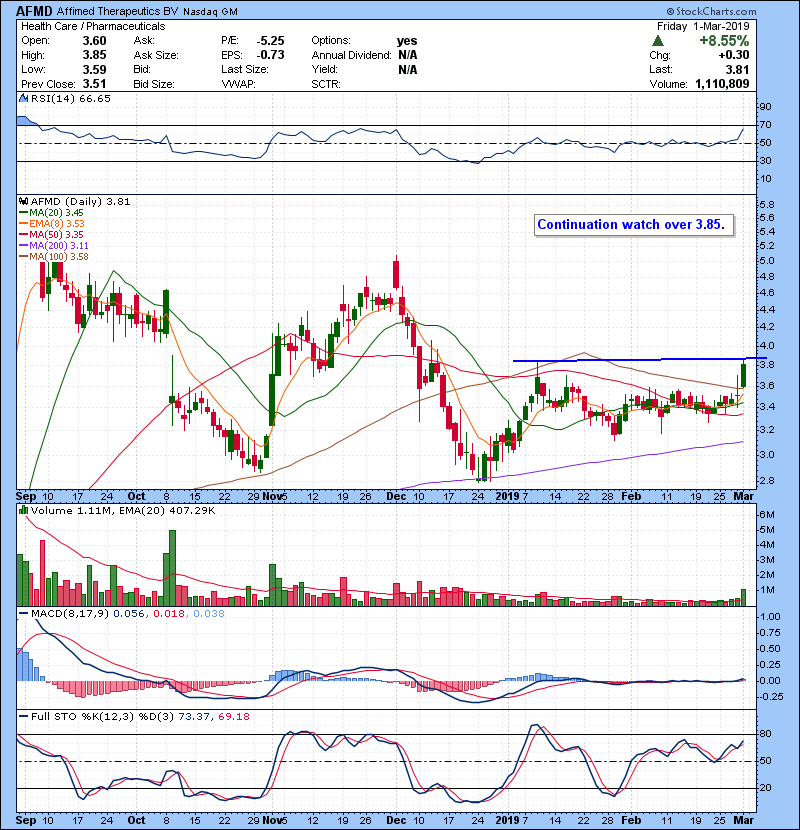
Task: Click the High value 3.85
Action: click(94, 55)
